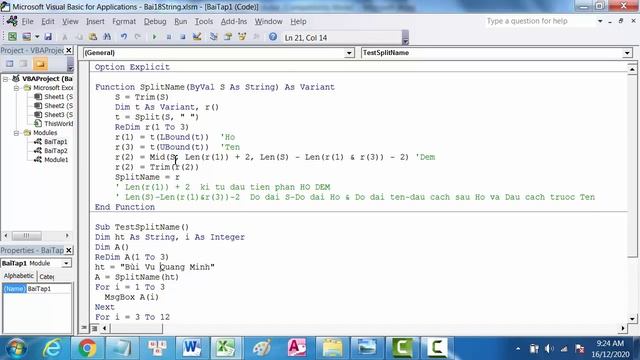Click View Code in Project panel
This screenshot has height=360, width=640.
9,64
